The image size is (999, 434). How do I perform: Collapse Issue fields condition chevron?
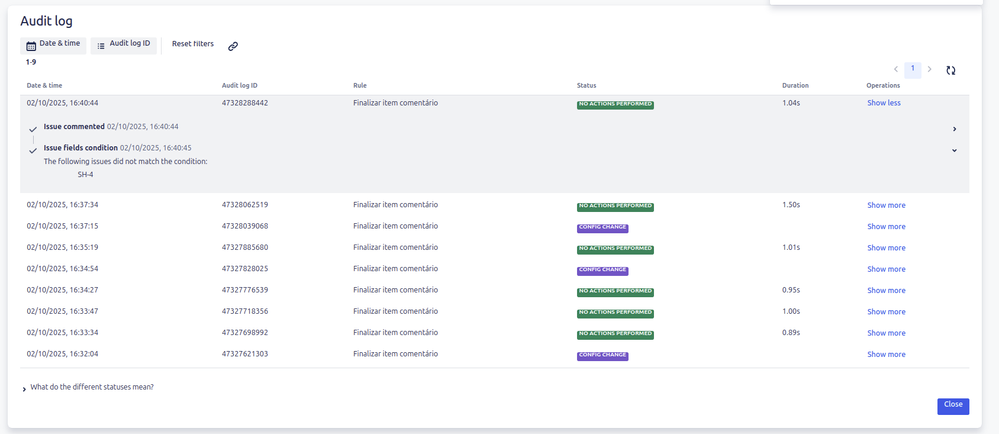pyautogui.click(x=954, y=150)
